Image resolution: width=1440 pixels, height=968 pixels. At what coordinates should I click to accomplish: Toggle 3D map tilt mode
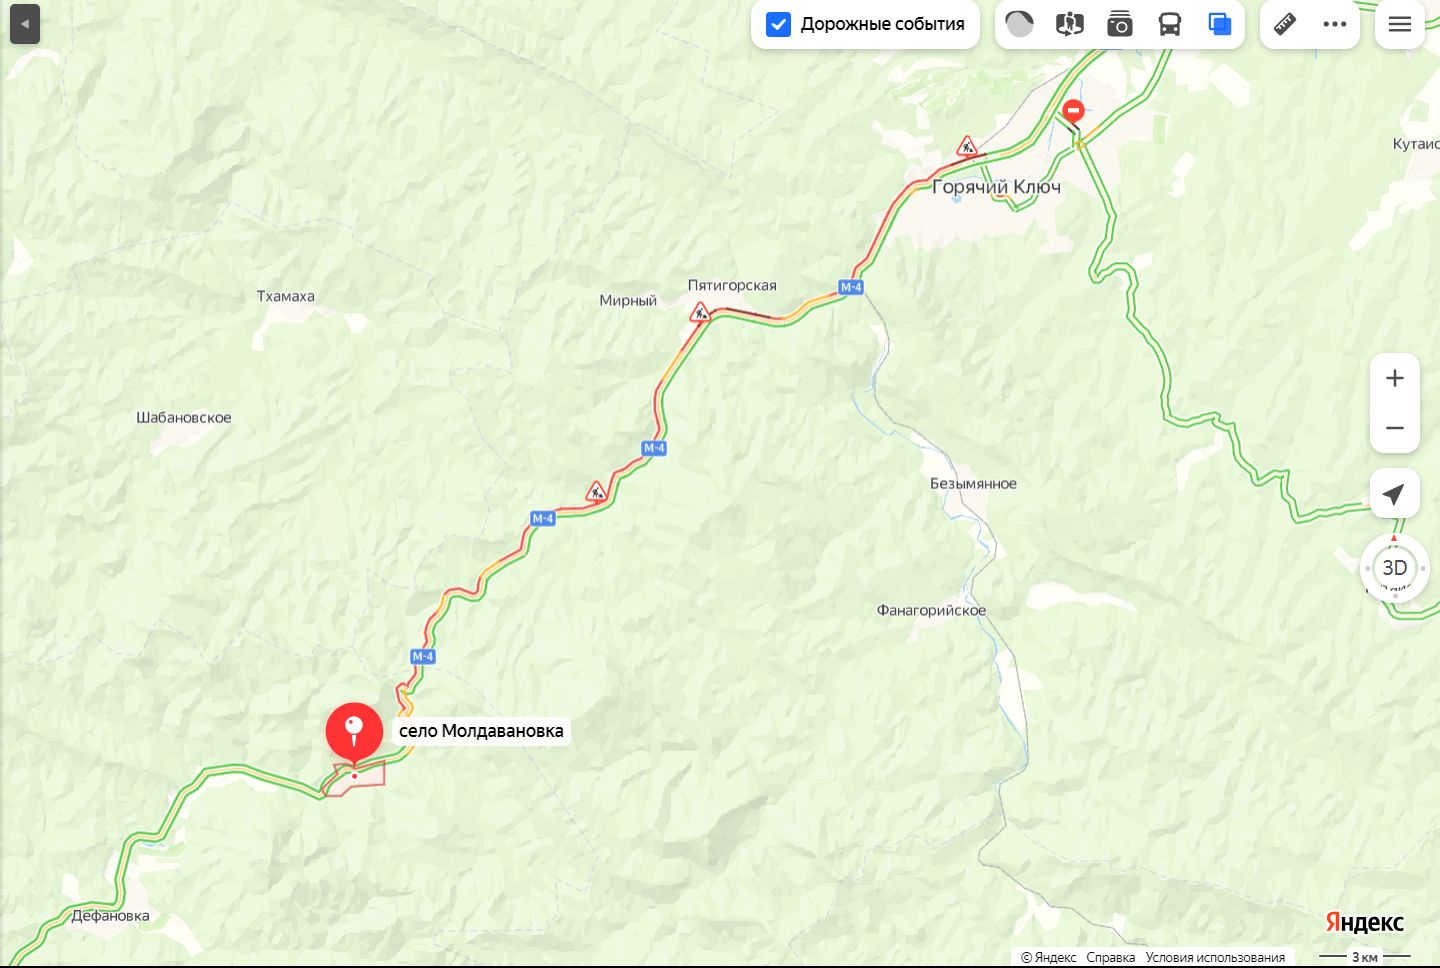pyautogui.click(x=1395, y=568)
